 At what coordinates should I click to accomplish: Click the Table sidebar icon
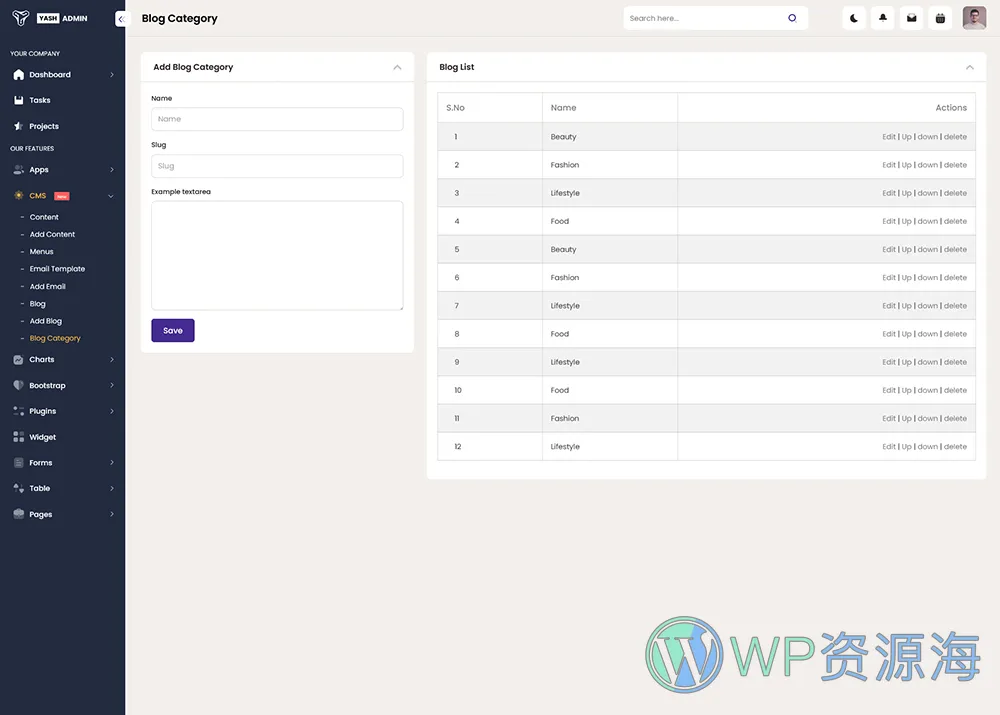[x=18, y=489]
